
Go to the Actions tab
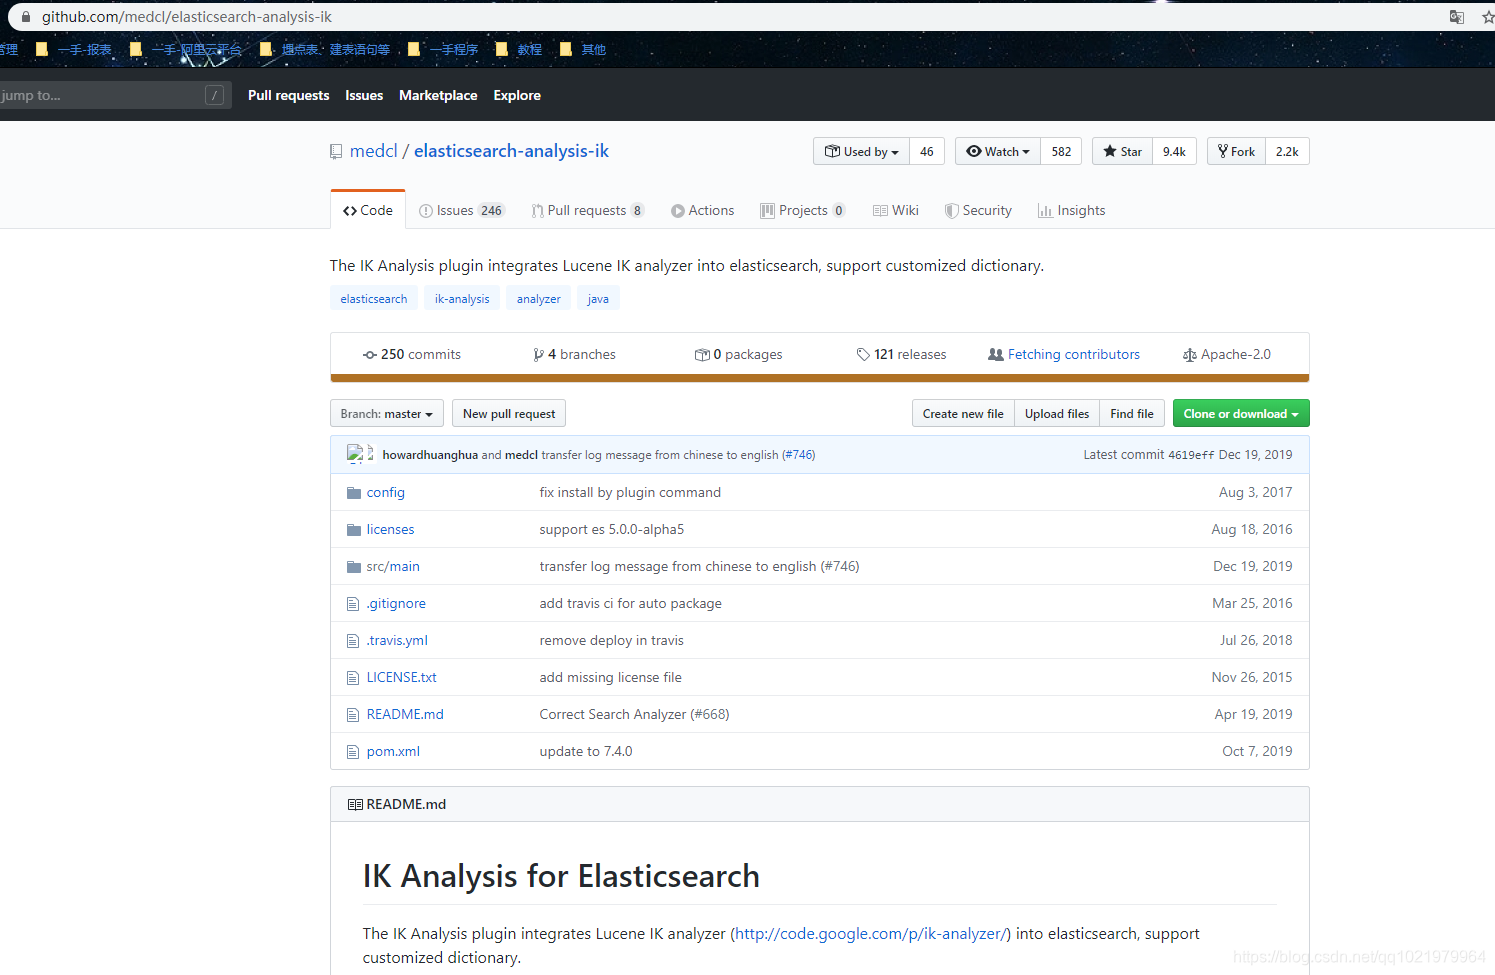(x=702, y=210)
